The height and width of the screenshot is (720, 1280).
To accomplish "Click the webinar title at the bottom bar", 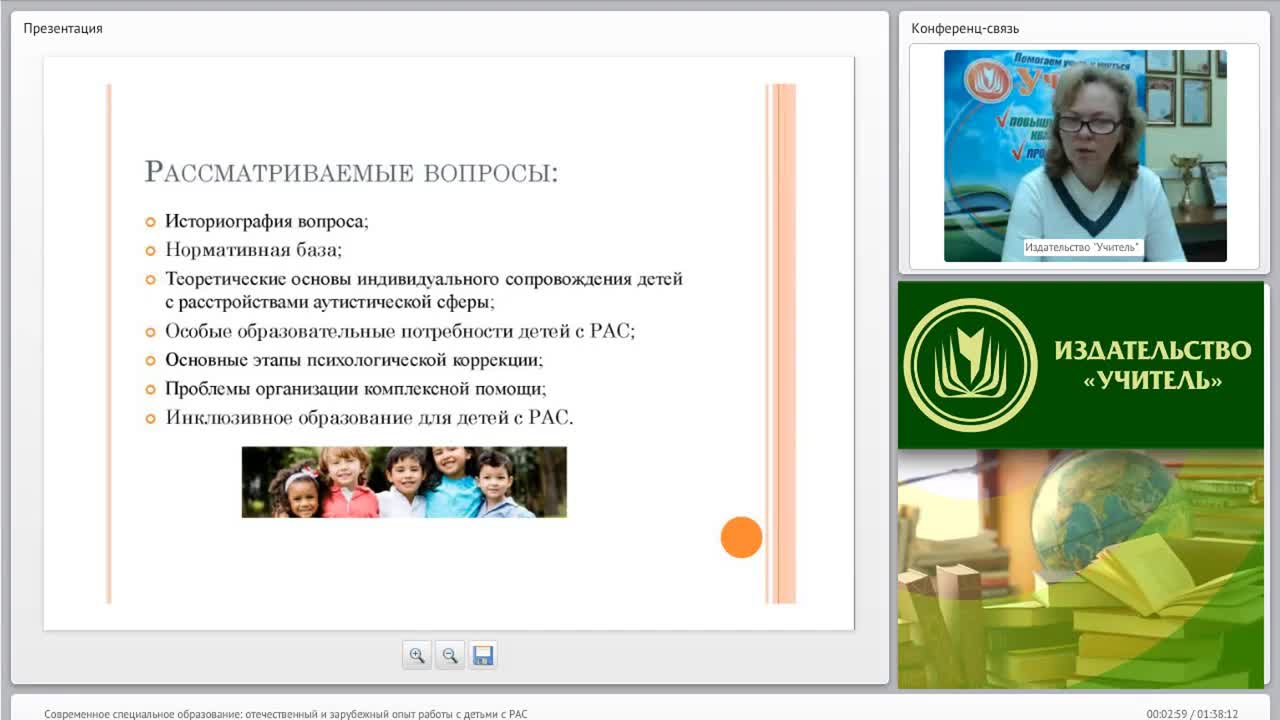I will (286, 714).
